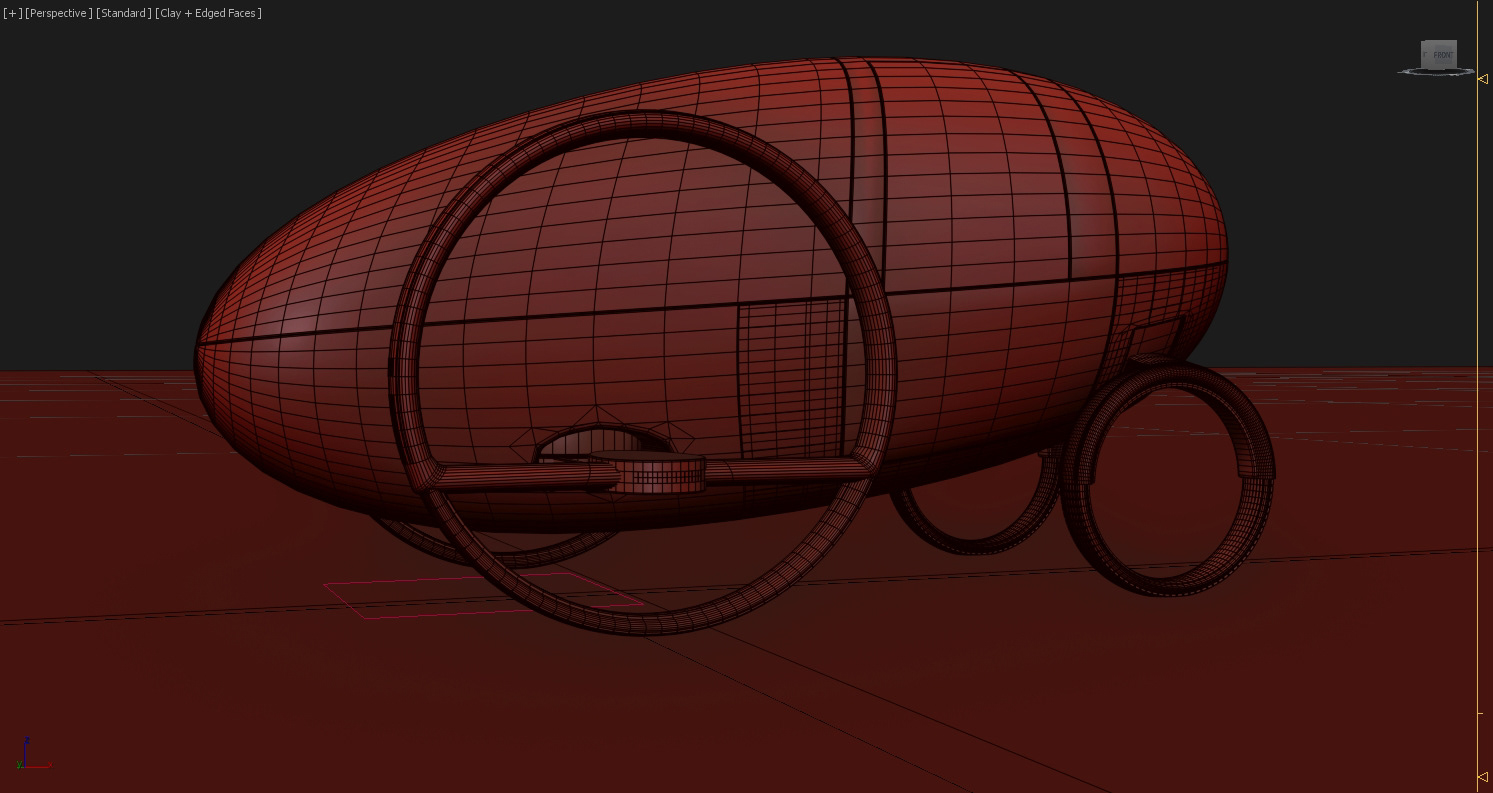Click the XYZ axis tripod in the corner
Screen dimensions: 1493x793
point(32,754)
